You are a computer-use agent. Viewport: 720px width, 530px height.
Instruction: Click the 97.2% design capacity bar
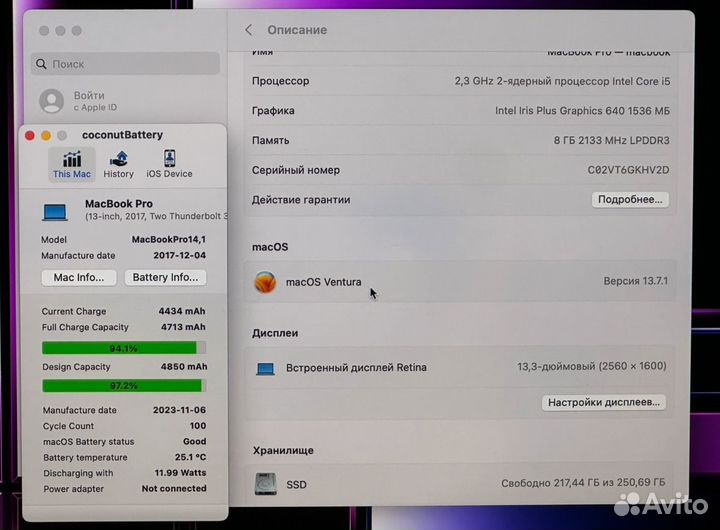click(124, 385)
